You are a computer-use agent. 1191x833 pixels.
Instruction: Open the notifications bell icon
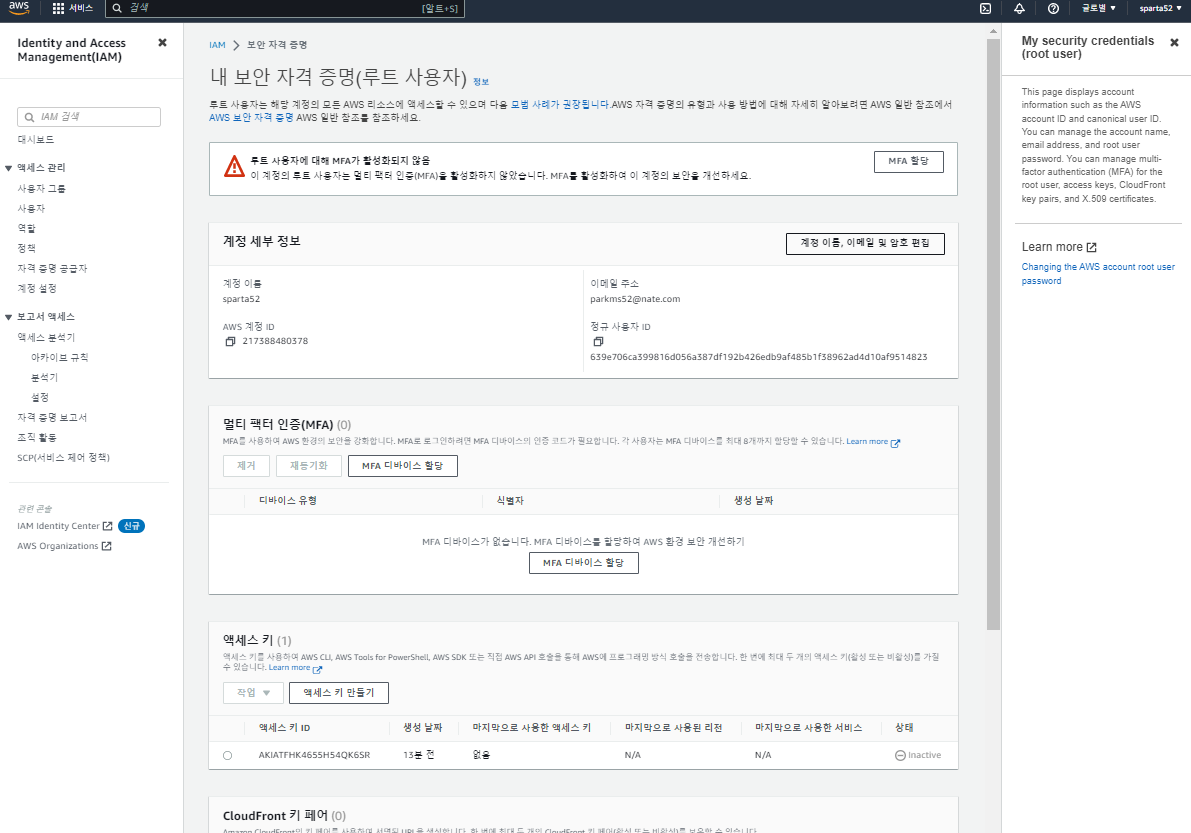1019,8
